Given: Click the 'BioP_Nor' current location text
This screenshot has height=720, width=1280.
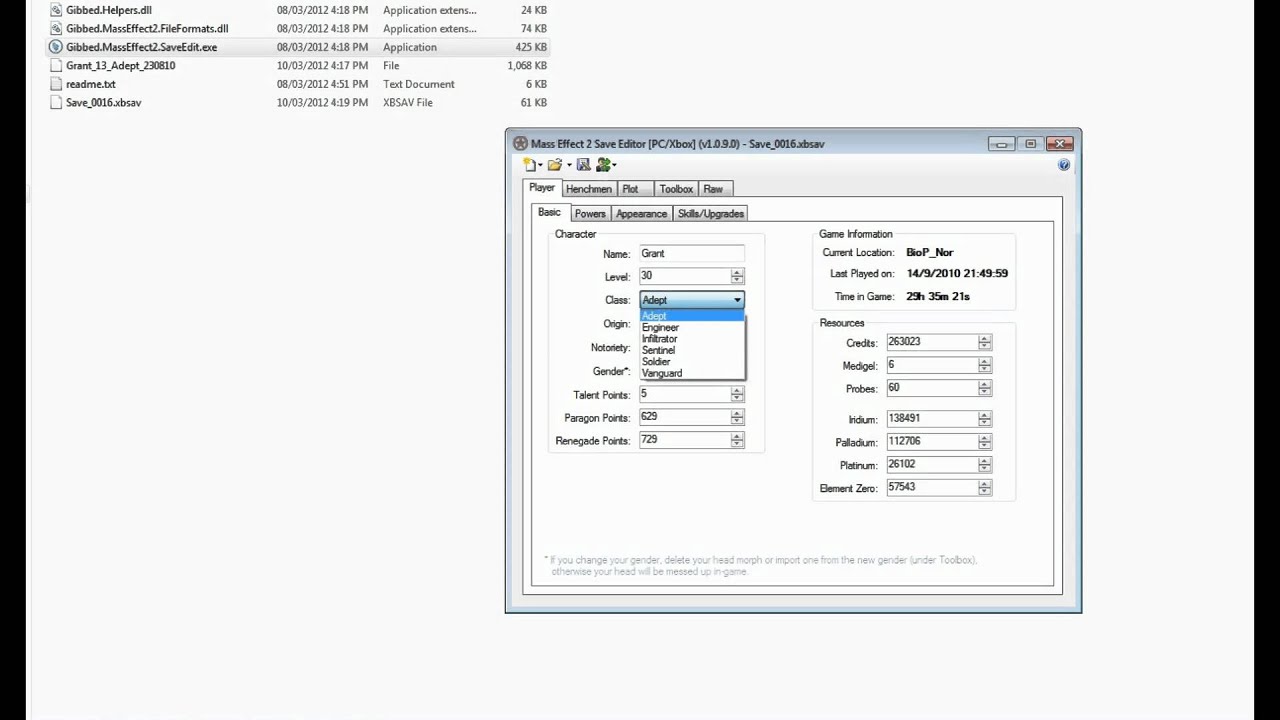Looking at the screenshot, I should pos(929,253).
